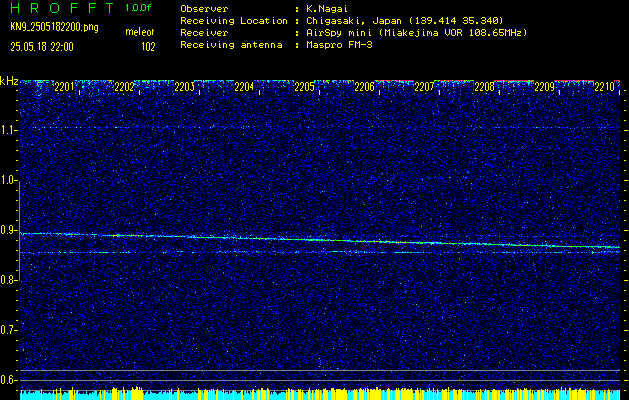The height and width of the screenshot is (400, 629).
Task: Click the Receiver label
Action: [204, 32]
